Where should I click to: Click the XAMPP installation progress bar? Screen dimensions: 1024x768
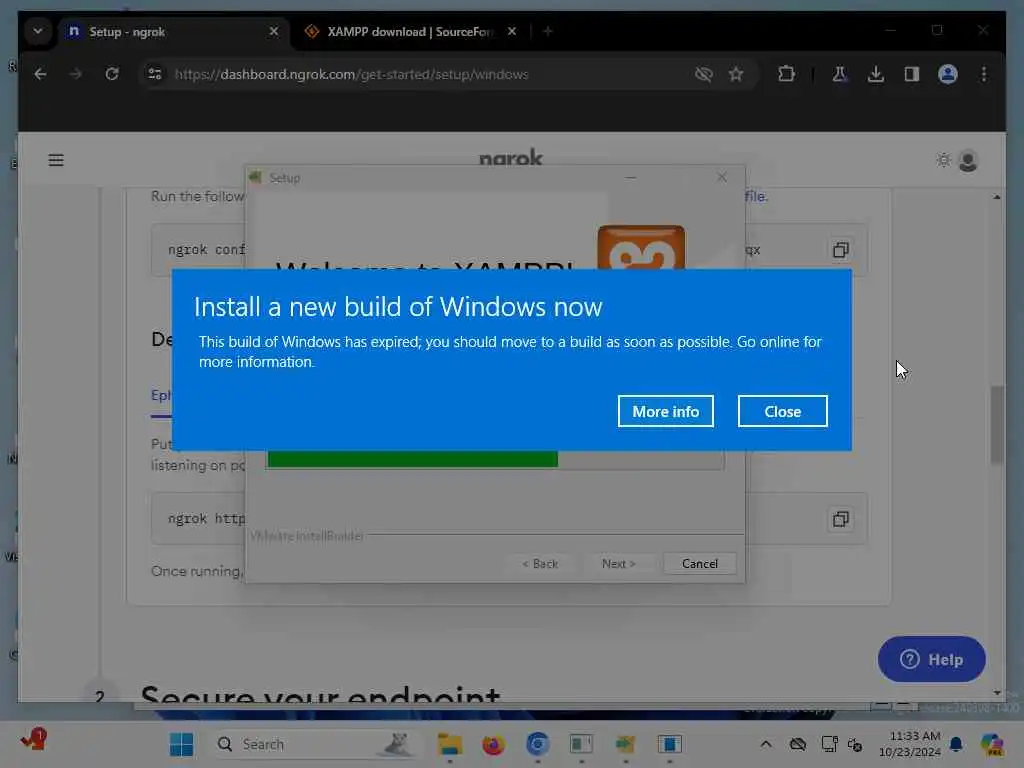click(x=495, y=459)
